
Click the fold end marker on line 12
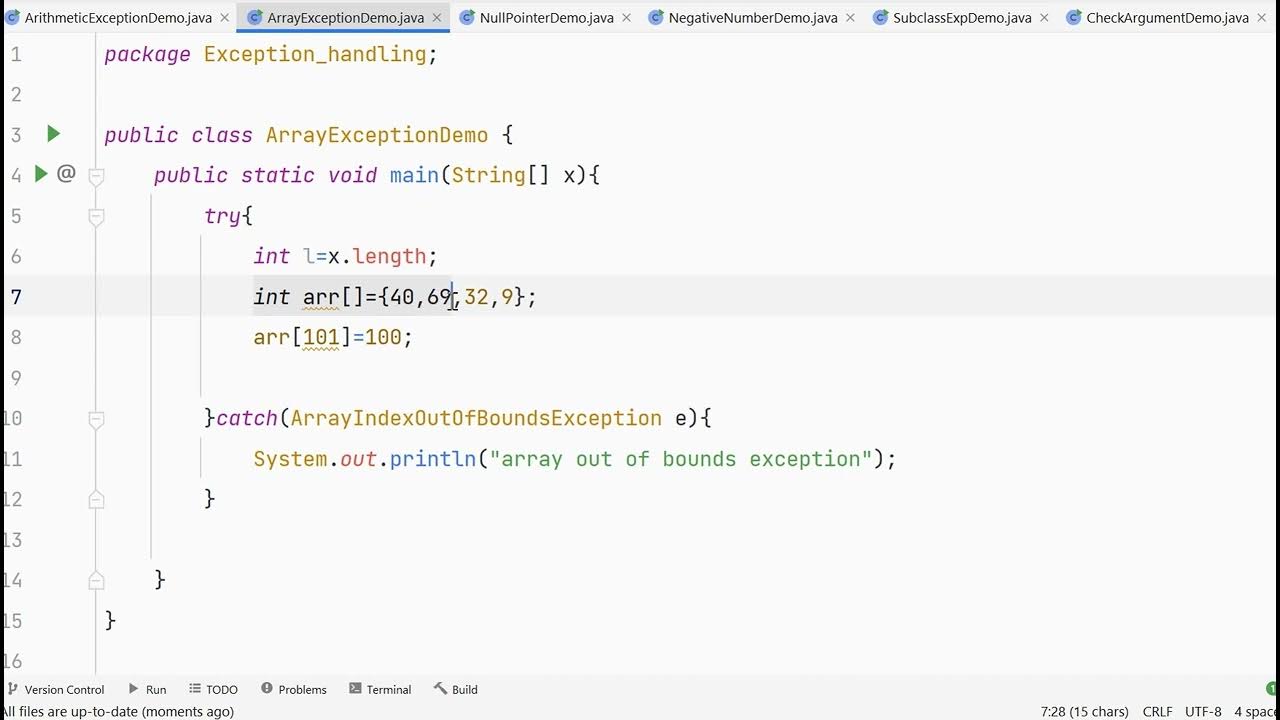[96, 498]
